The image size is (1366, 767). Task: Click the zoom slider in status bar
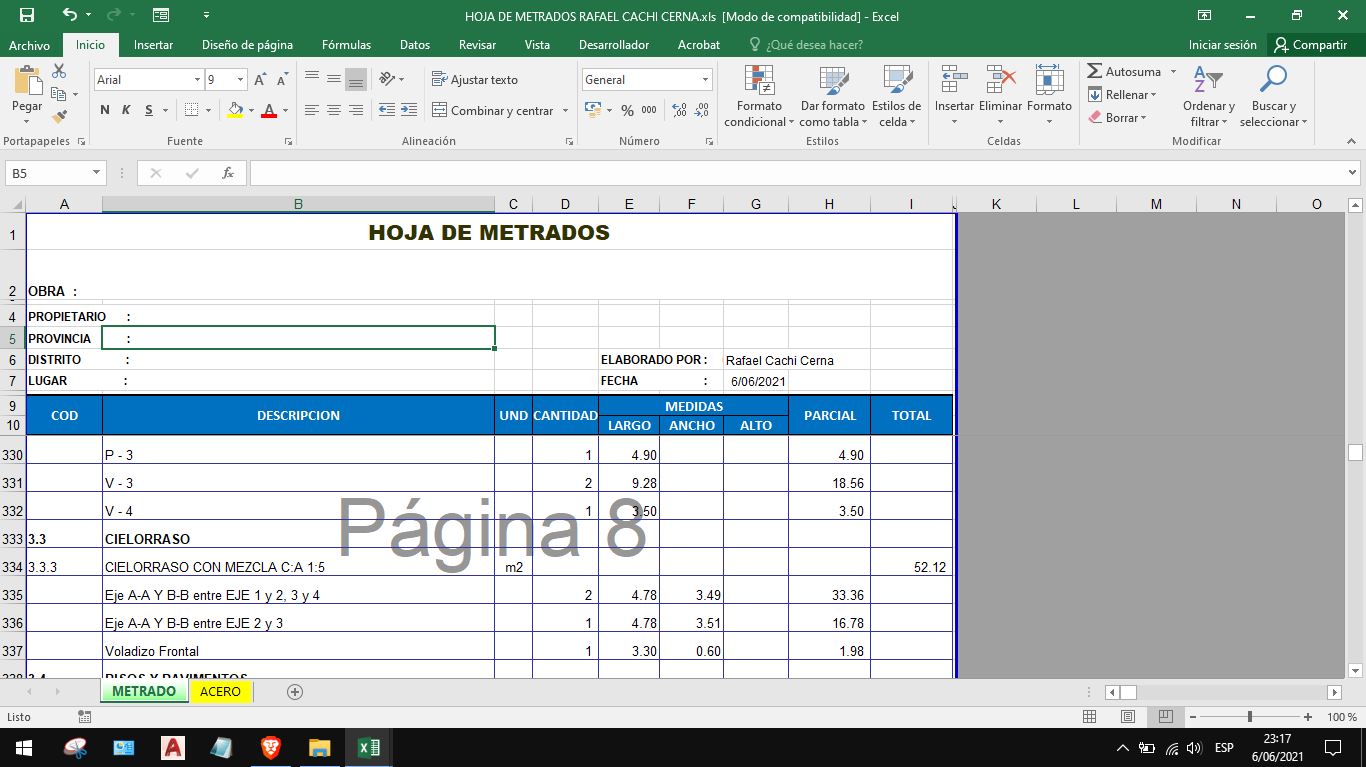(1249, 717)
